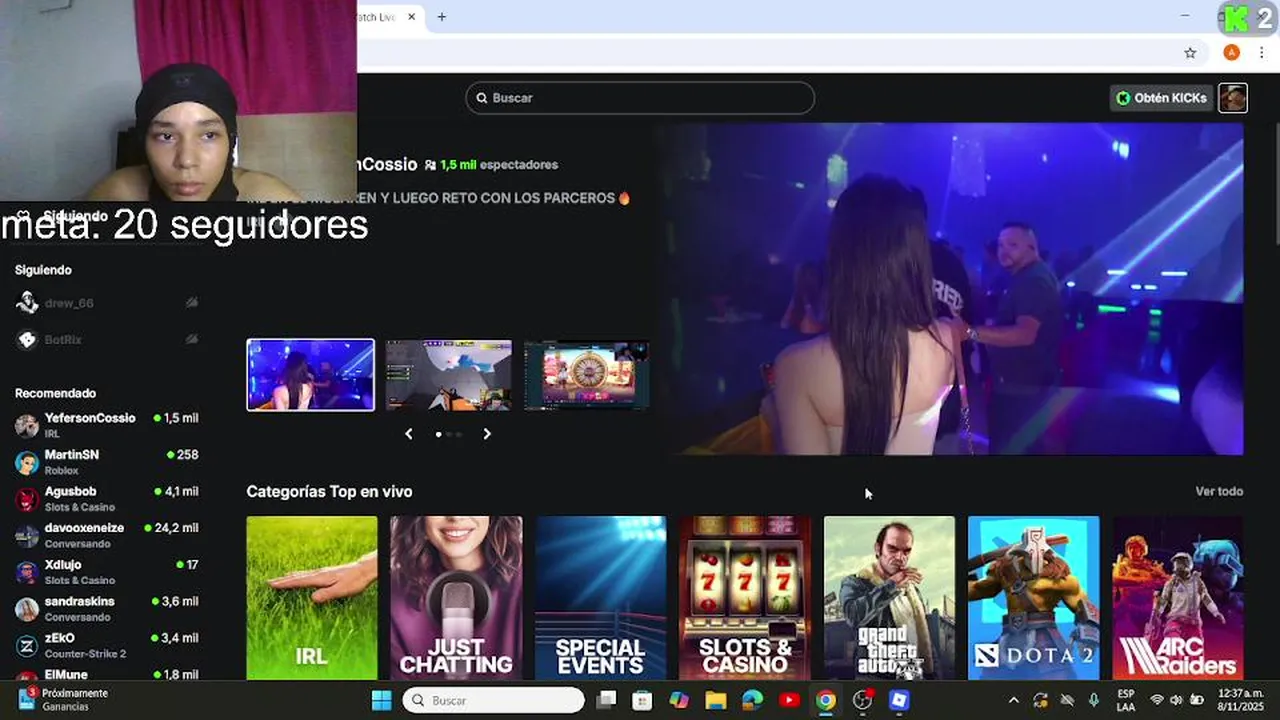The width and height of the screenshot is (1280, 720).
Task: Open the Grand Theft Auto category card
Action: (889, 598)
